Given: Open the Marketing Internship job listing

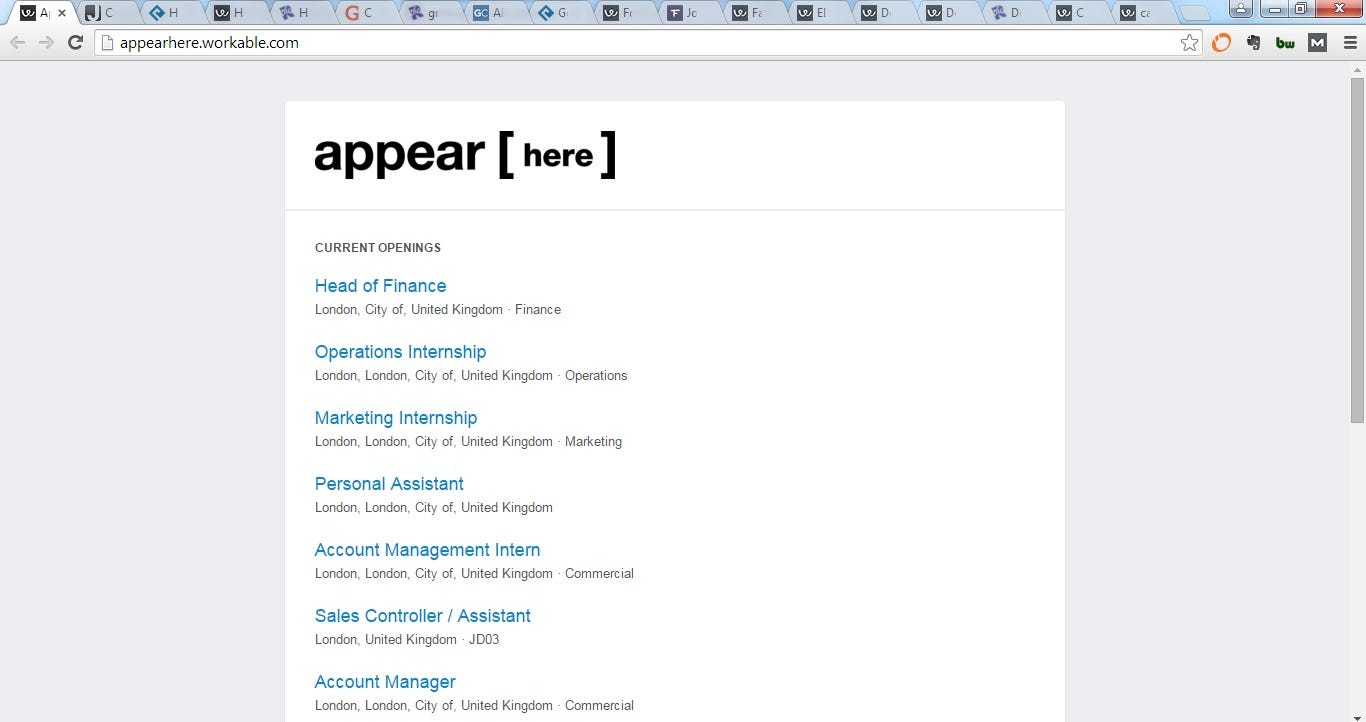Looking at the screenshot, I should pos(395,418).
